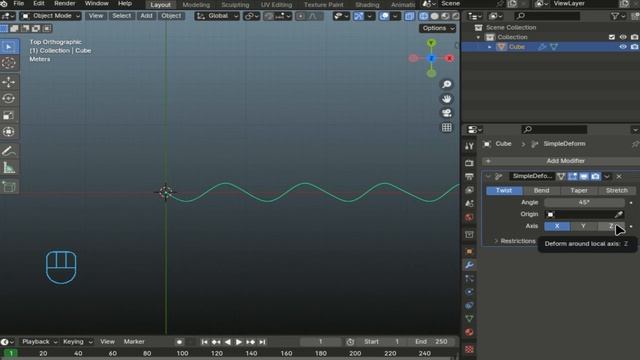This screenshot has height=360, width=640.
Task: Toggle Collection exclude checkbox
Action: coord(611,37)
